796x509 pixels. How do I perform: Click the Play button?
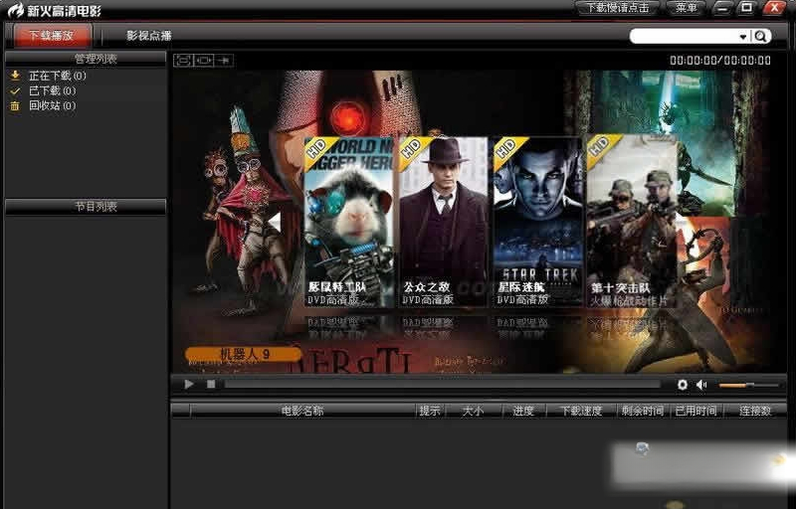(x=189, y=384)
